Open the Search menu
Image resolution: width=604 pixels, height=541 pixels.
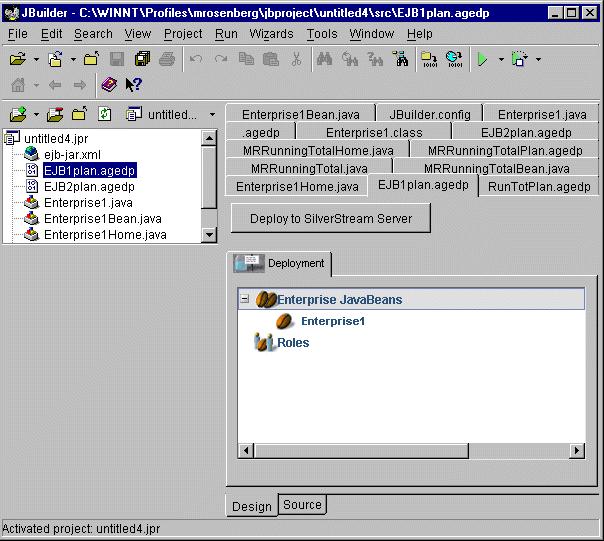[93, 34]
